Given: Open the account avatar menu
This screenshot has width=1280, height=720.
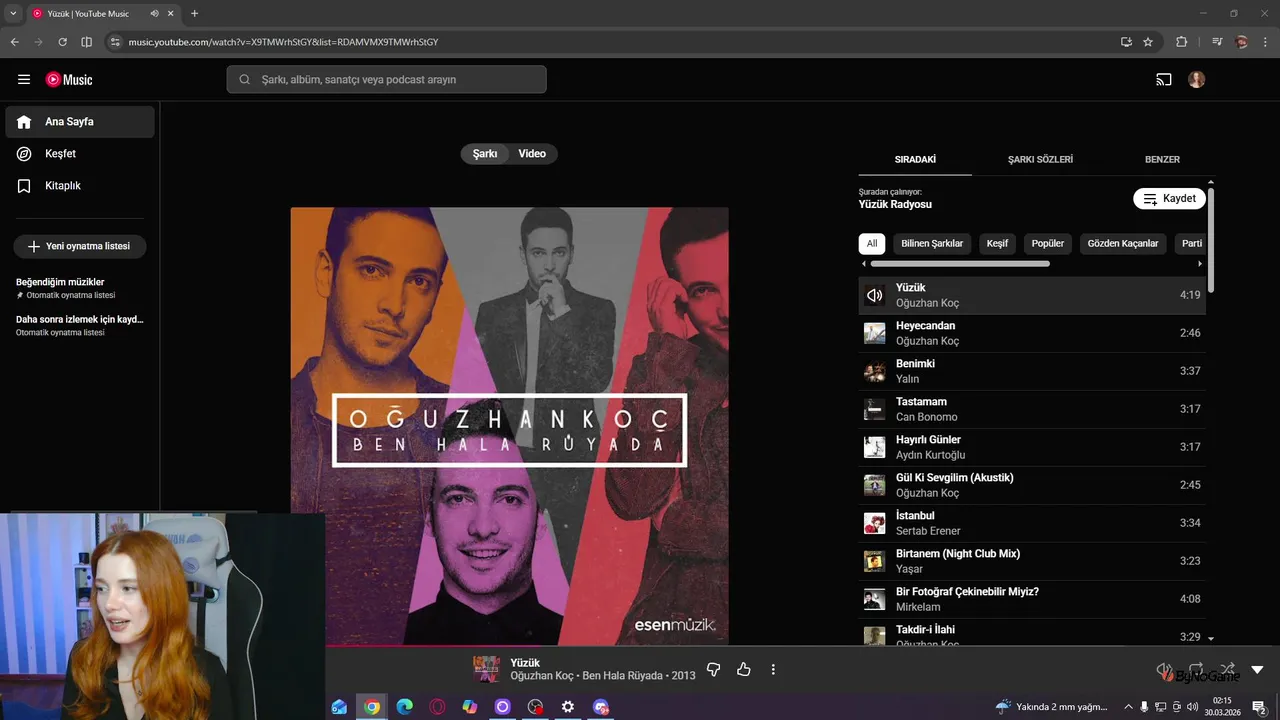Looking at the screenshot, I should coord(1197,80).
